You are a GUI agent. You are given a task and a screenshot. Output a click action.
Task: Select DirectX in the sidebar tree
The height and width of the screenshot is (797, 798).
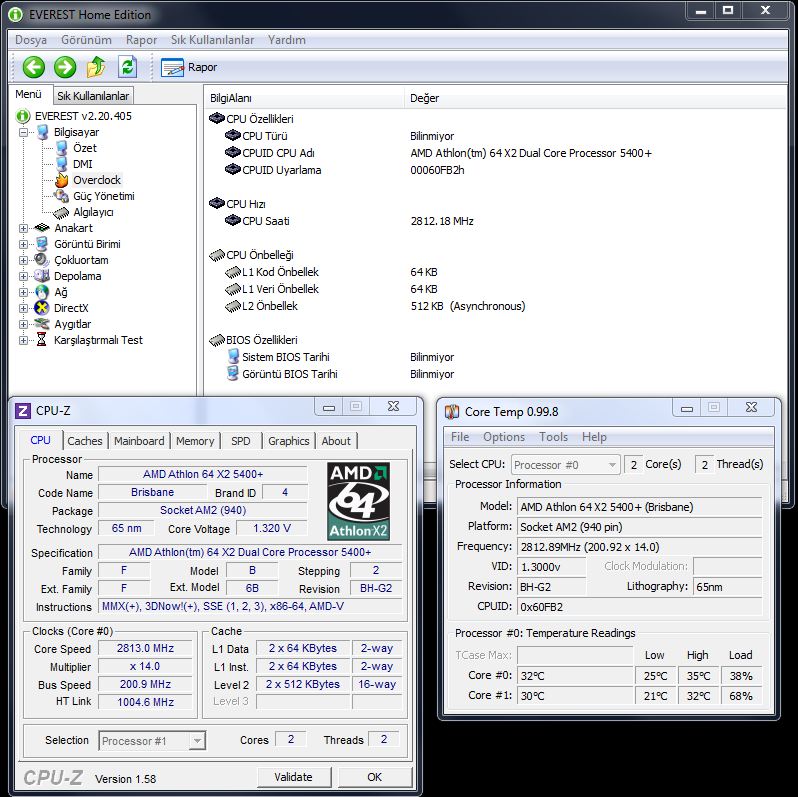point(71,308)
